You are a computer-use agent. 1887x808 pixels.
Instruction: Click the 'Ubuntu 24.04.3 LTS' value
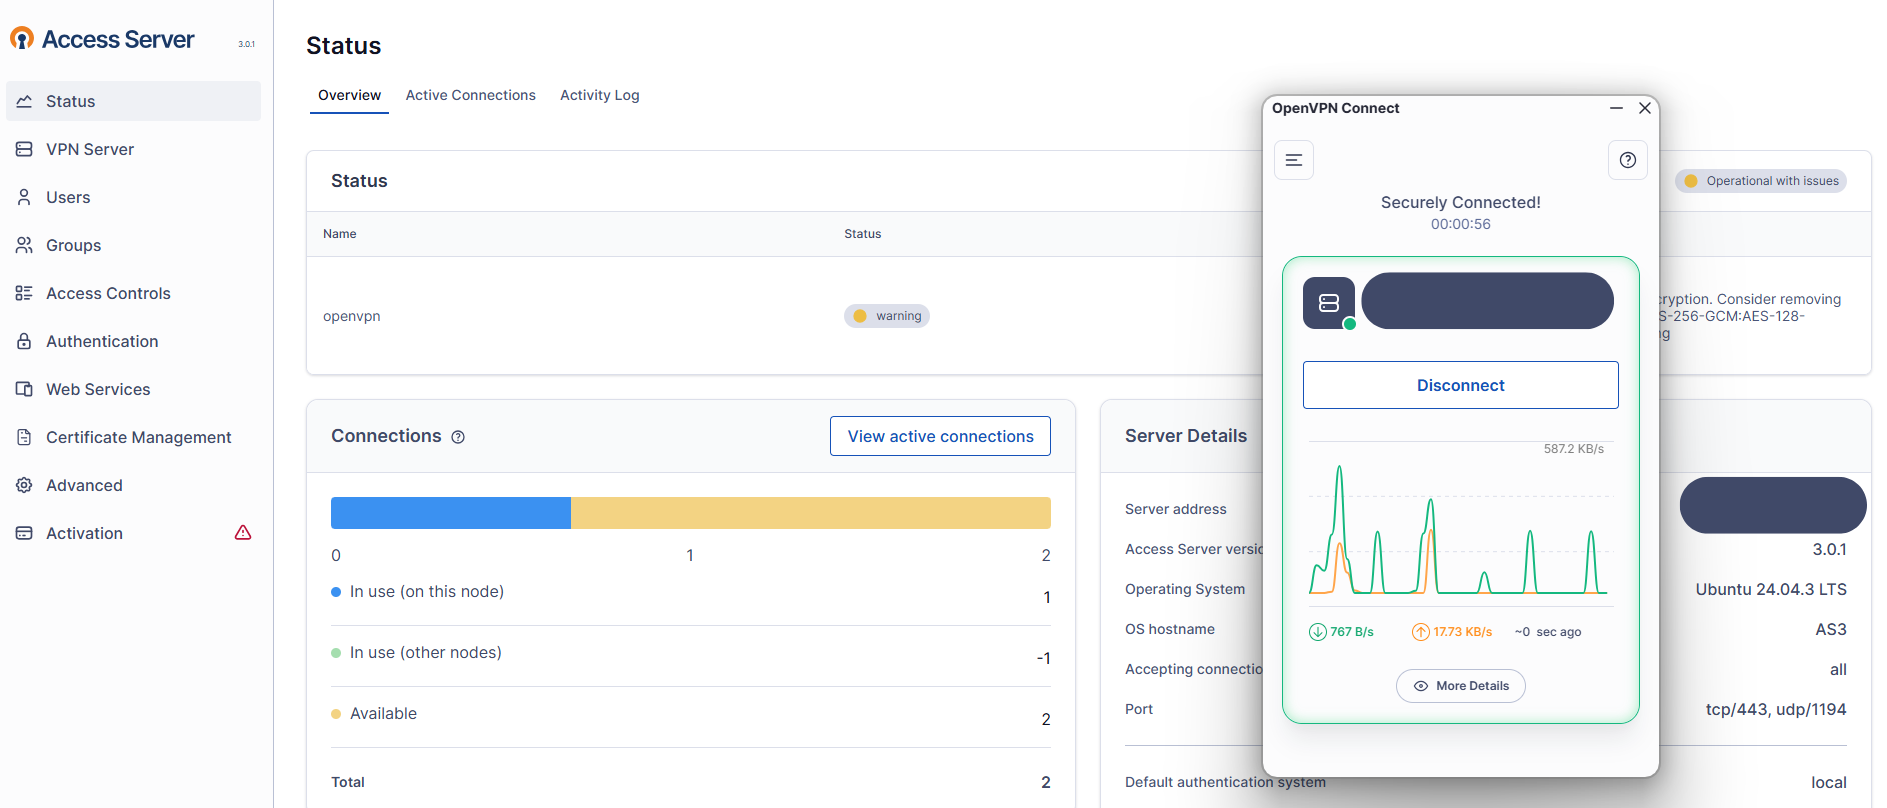1771,589
